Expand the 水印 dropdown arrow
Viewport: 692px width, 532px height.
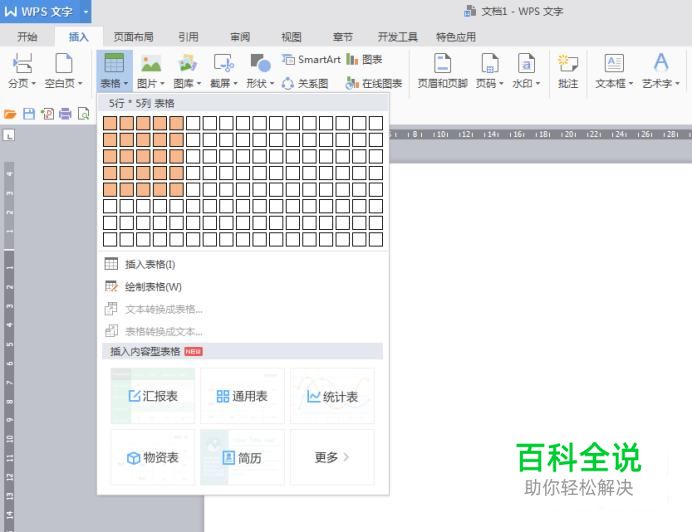(538, 83)
